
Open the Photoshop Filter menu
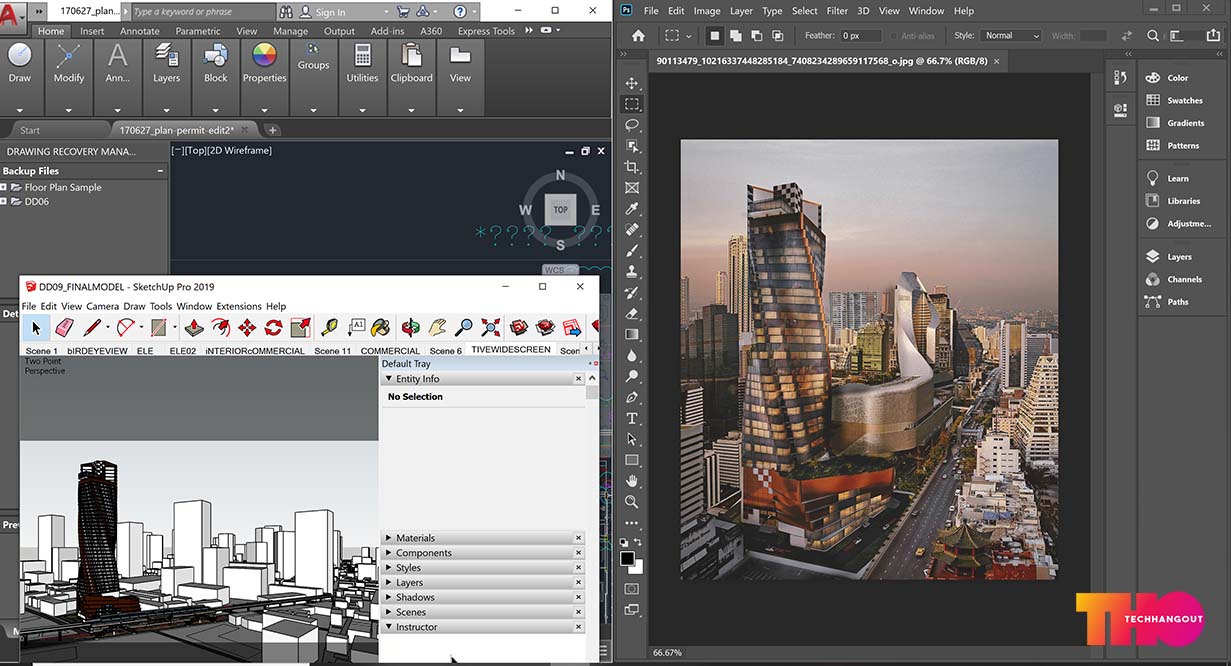tap(837, 11)
